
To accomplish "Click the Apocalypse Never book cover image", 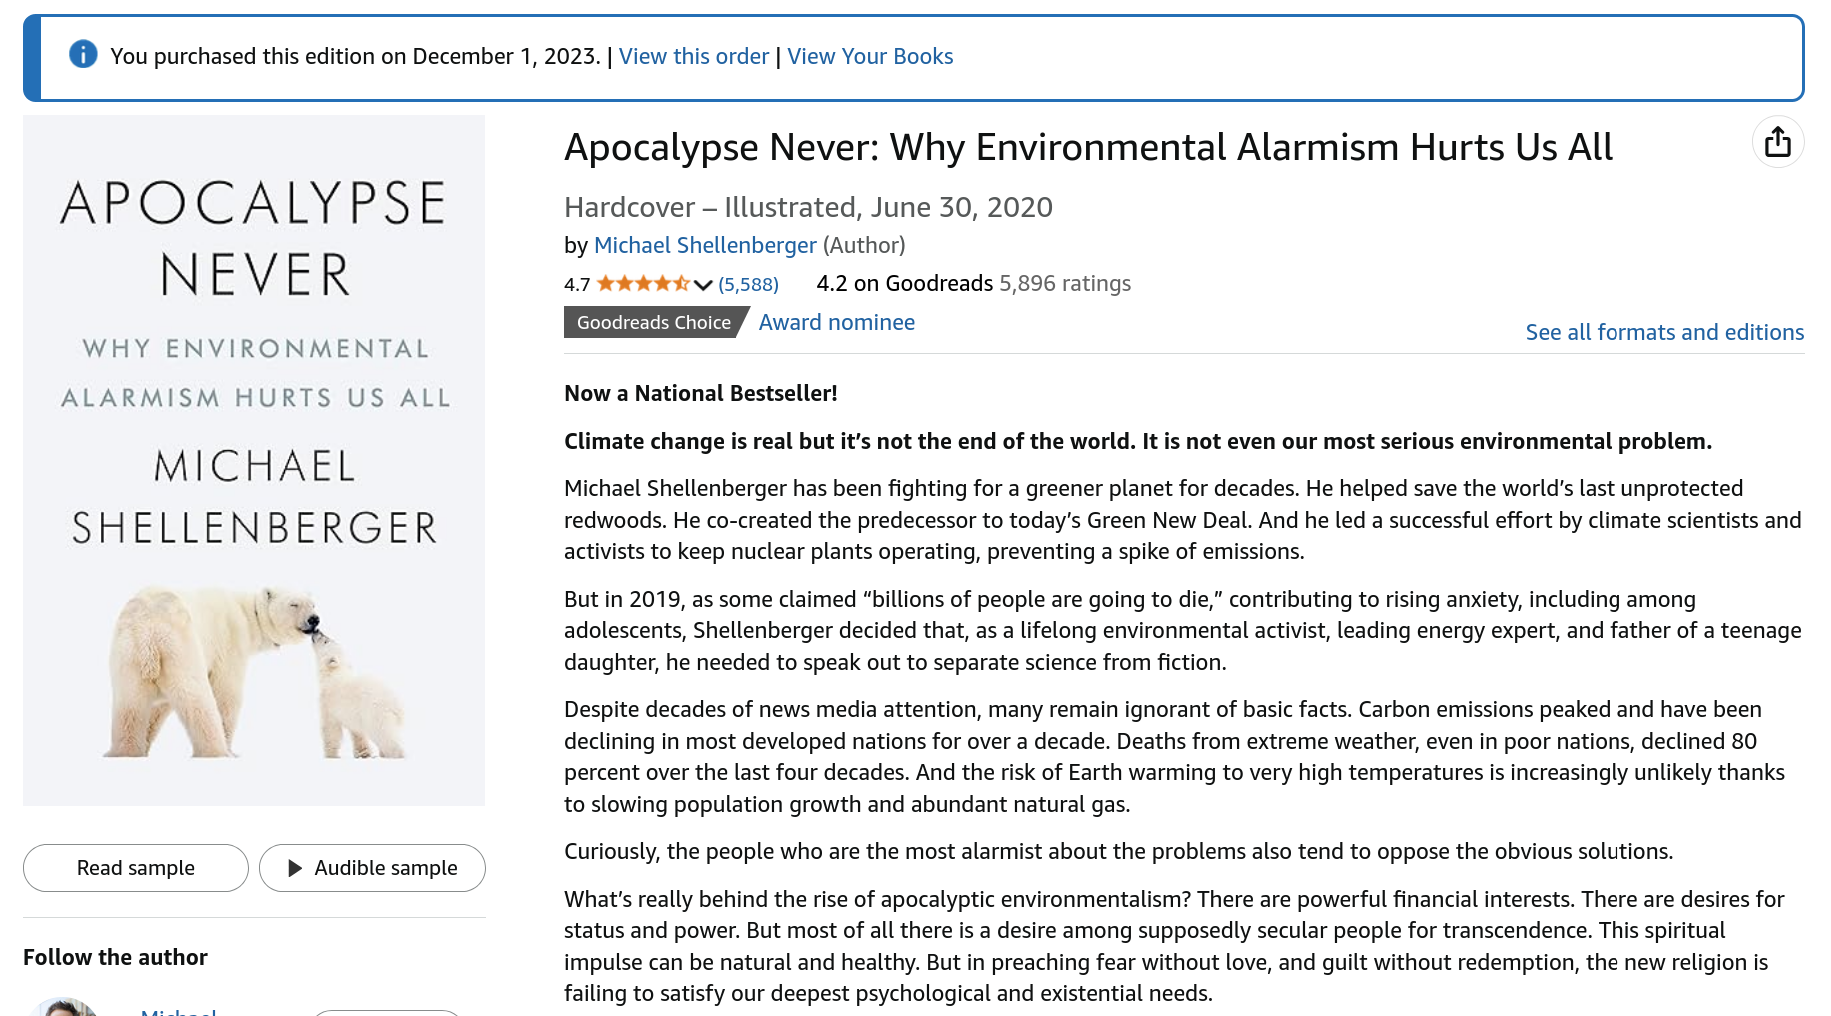I will (x=254, y=460).
